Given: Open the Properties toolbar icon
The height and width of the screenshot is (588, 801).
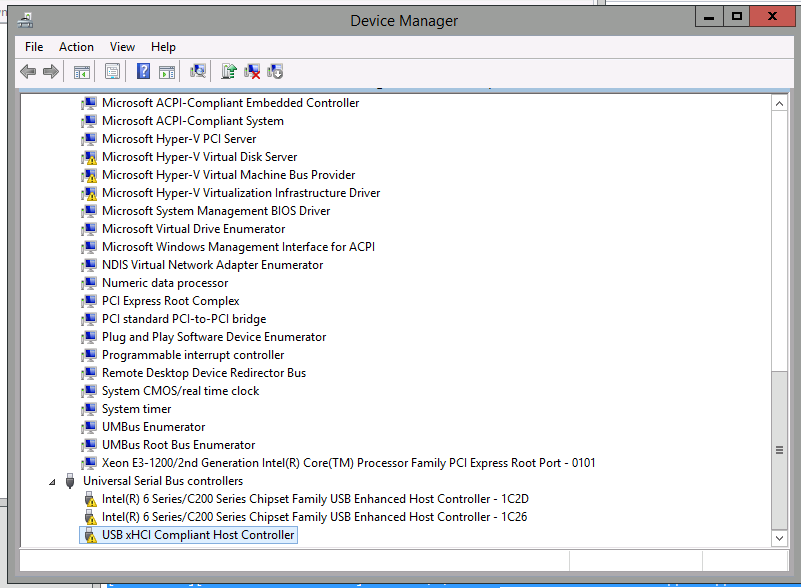Looking at the screenshot, I should tap(112, 72).
